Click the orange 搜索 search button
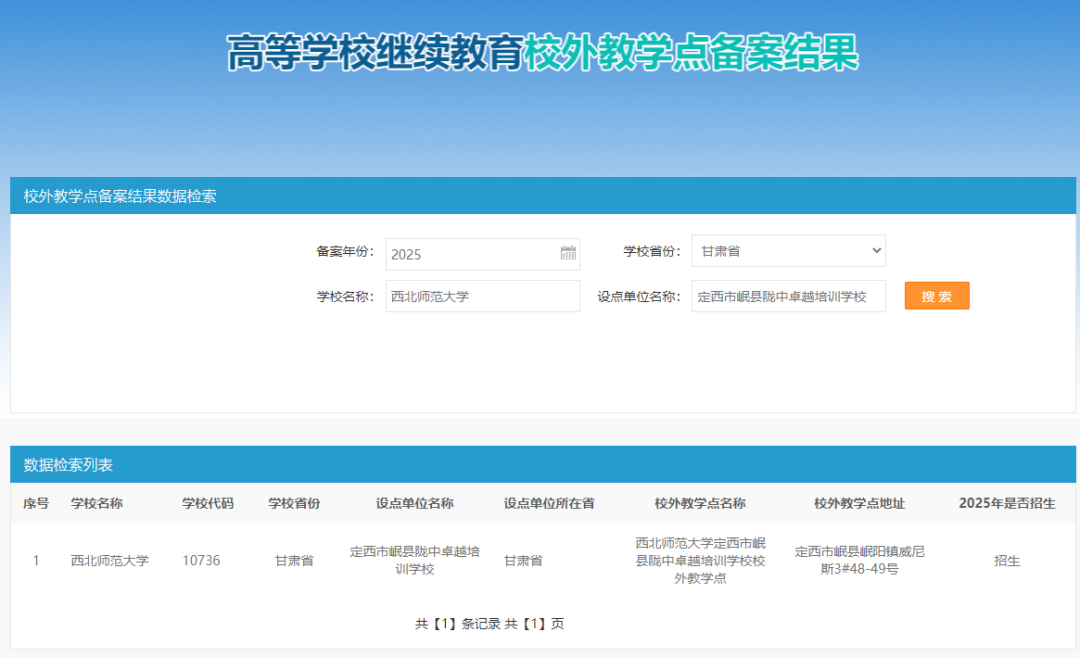 pyautogui.click(x=936, y=296)
